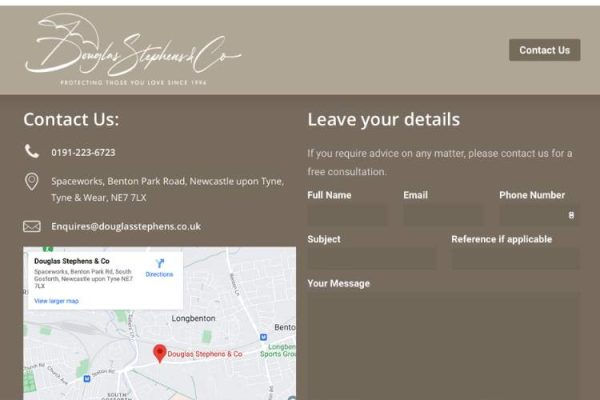Focus the Reference if applicable field
The image size is (600, 400).
(x=515, y=259)
